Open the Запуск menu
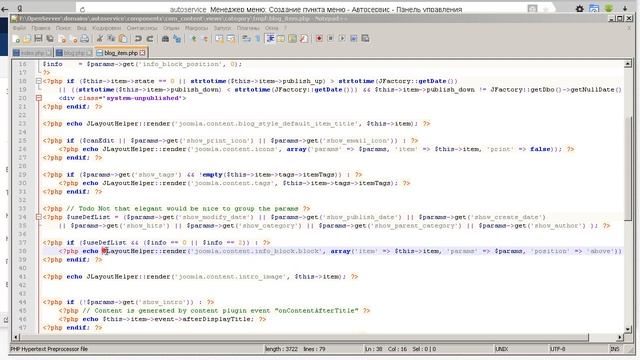This screenshot has width=640, height=360. click(222, 28)
